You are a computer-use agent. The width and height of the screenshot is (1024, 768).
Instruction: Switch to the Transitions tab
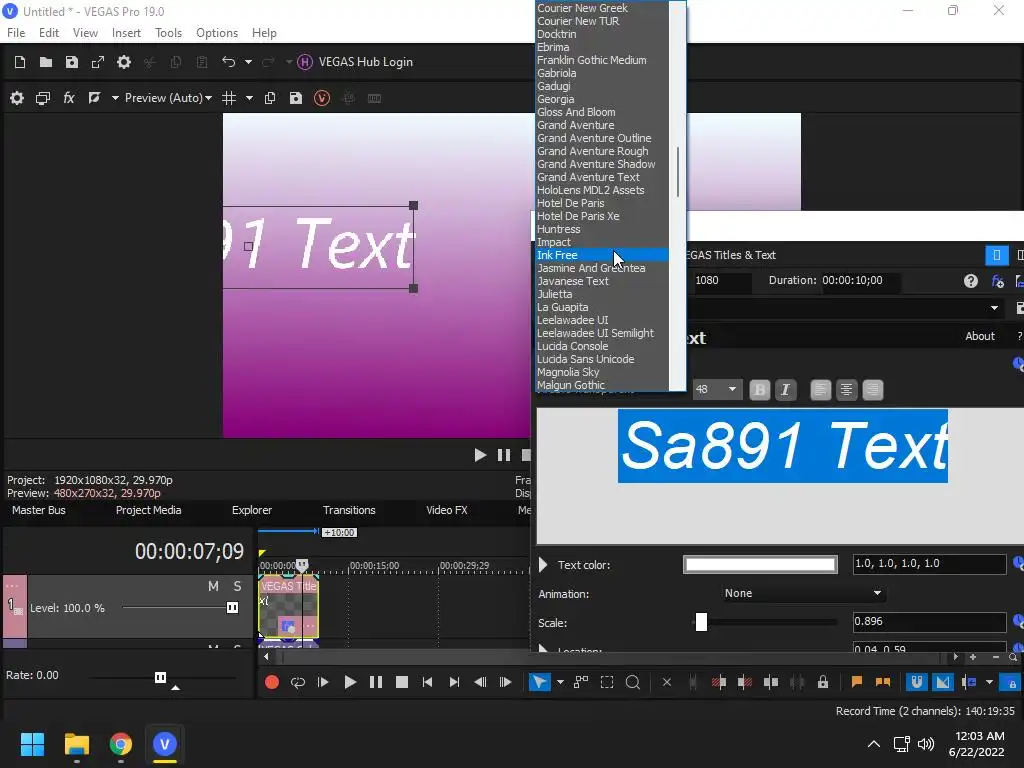point(349,511)
